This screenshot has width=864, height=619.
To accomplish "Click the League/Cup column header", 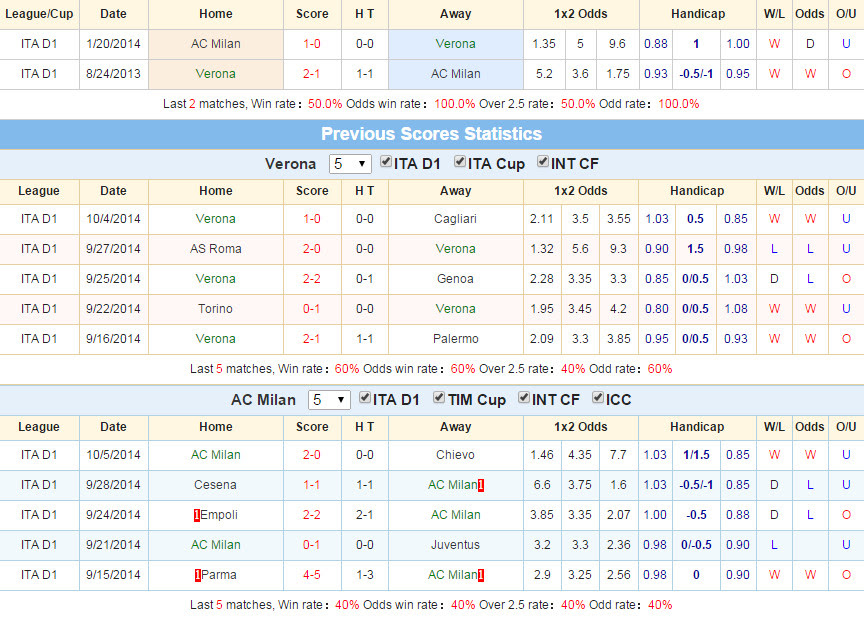I will (39, 14).
